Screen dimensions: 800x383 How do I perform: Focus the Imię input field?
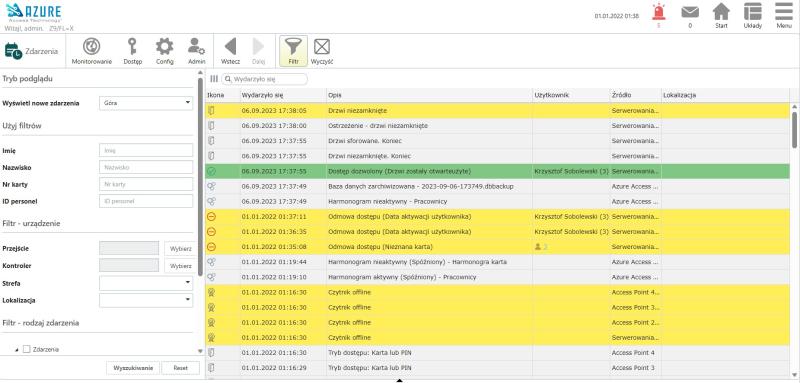pos(146,150)
